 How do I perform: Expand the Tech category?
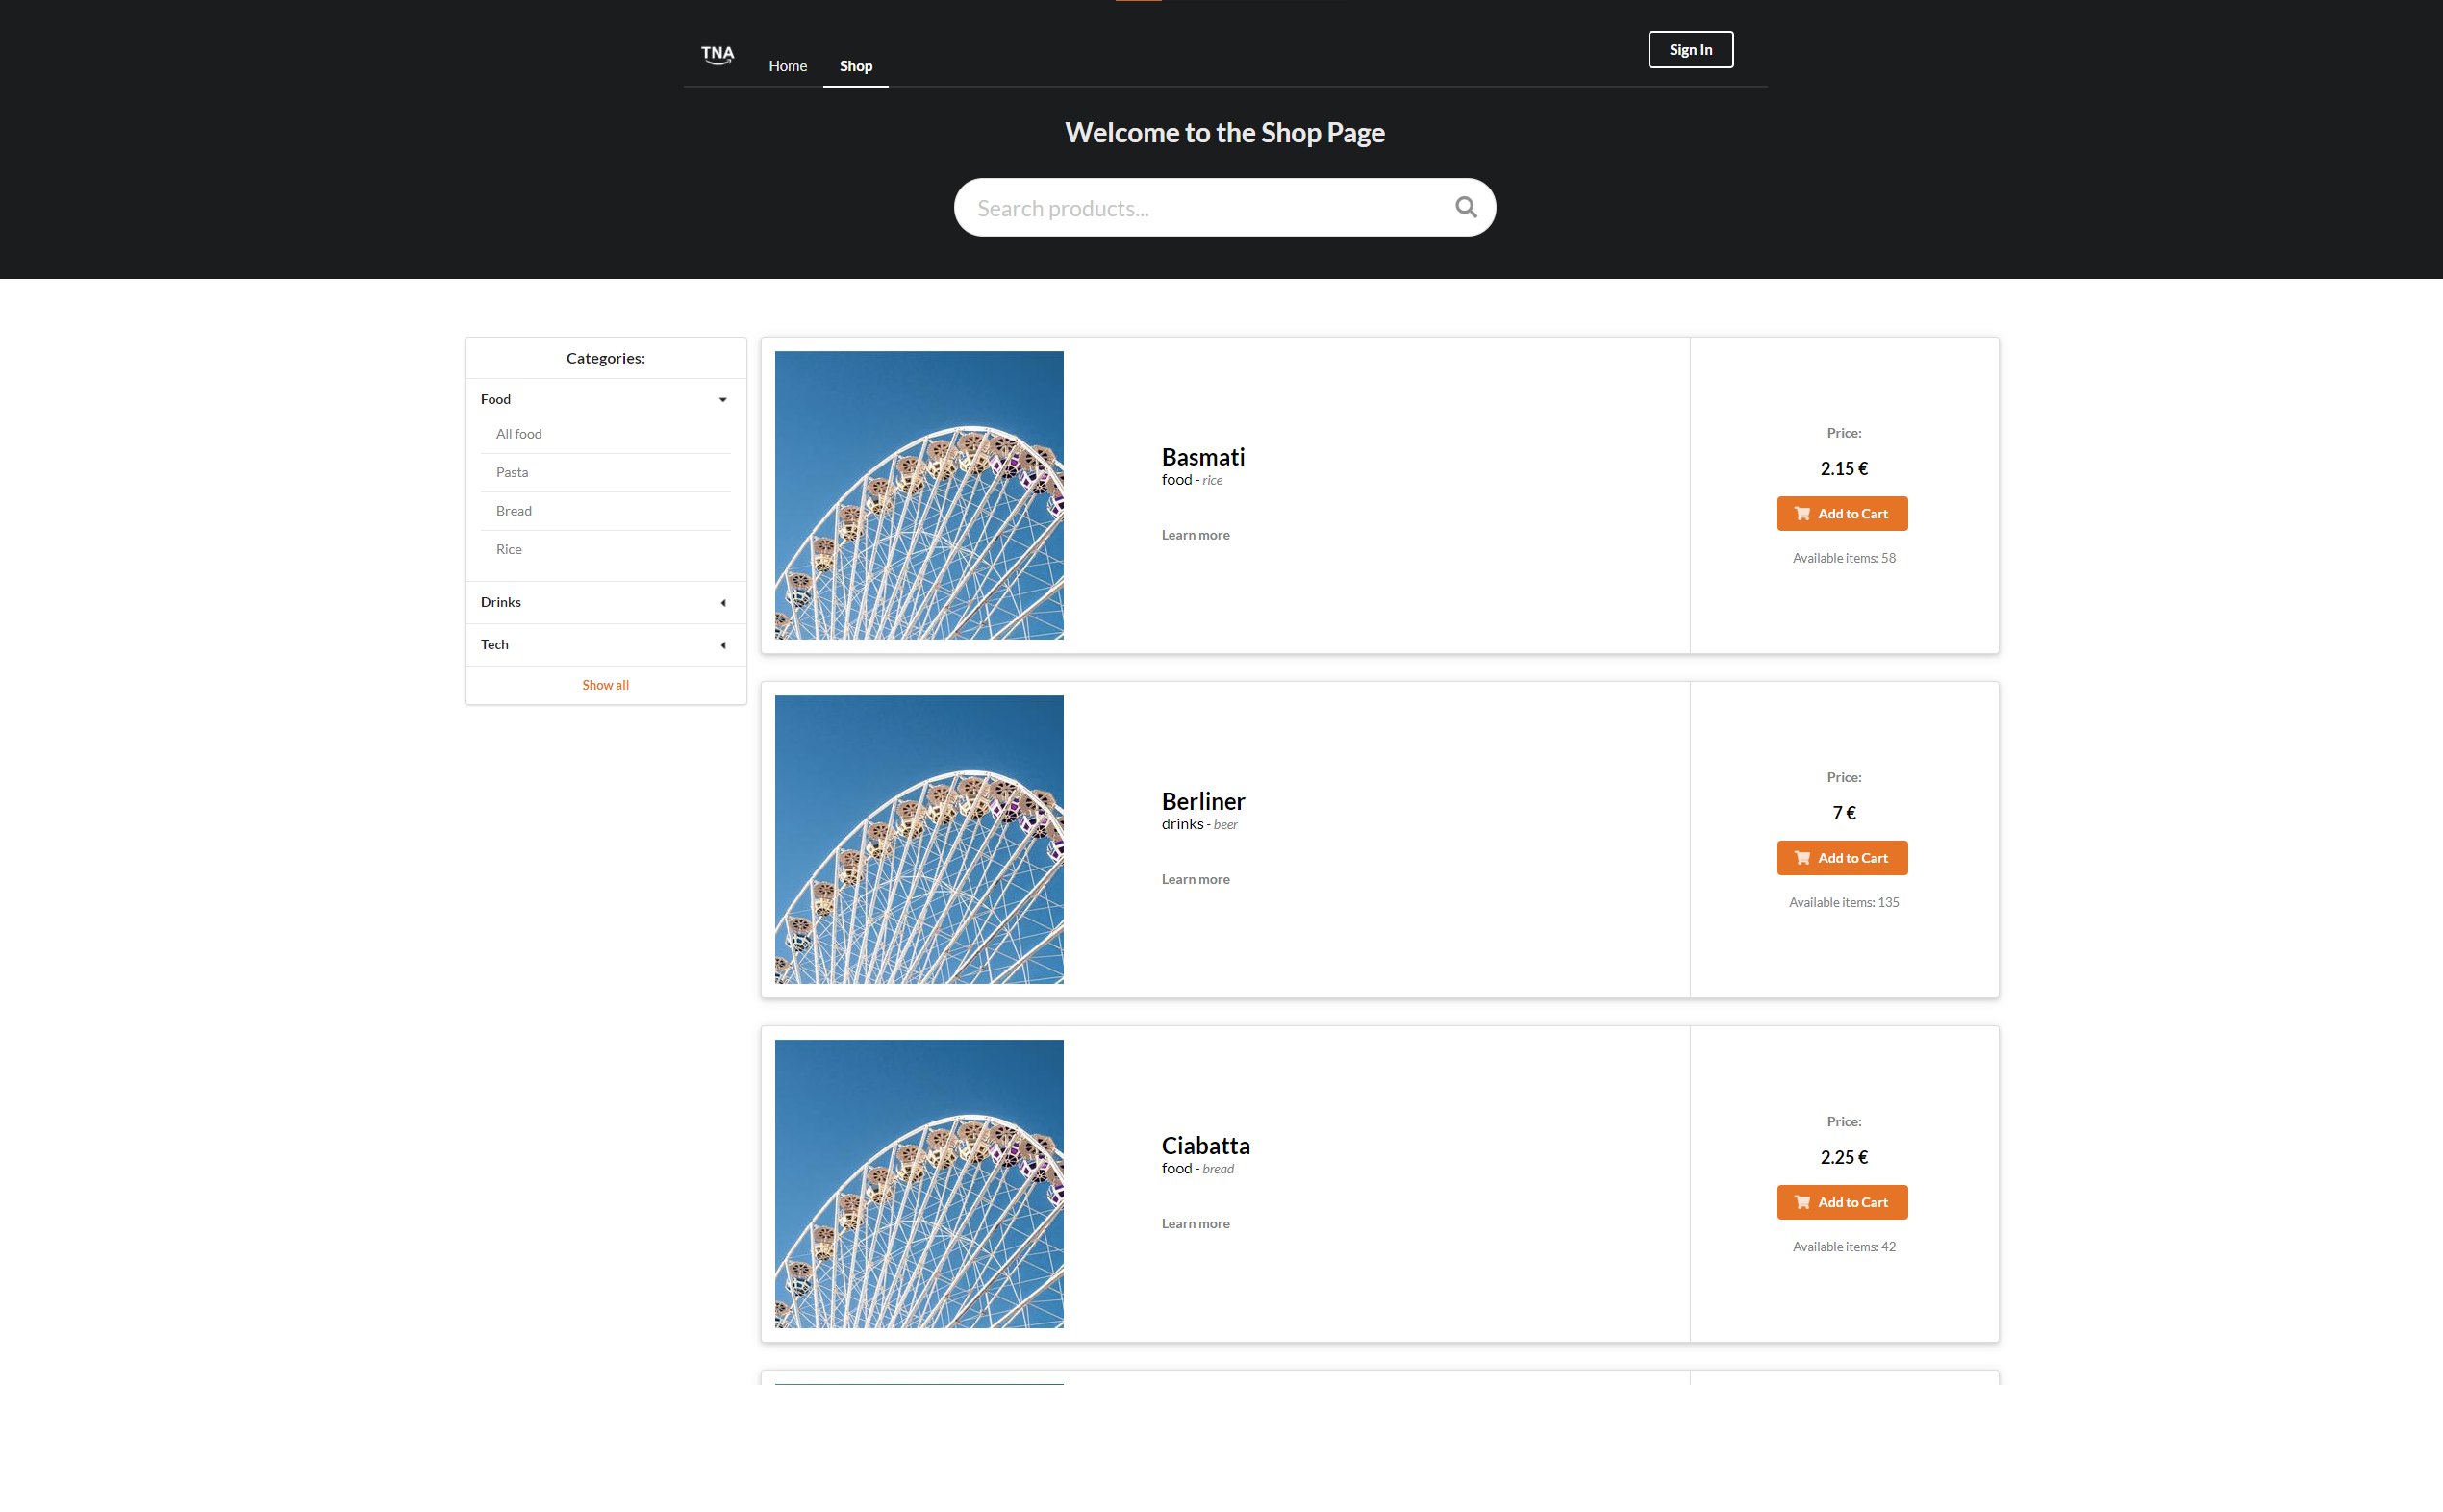point(723,645)
